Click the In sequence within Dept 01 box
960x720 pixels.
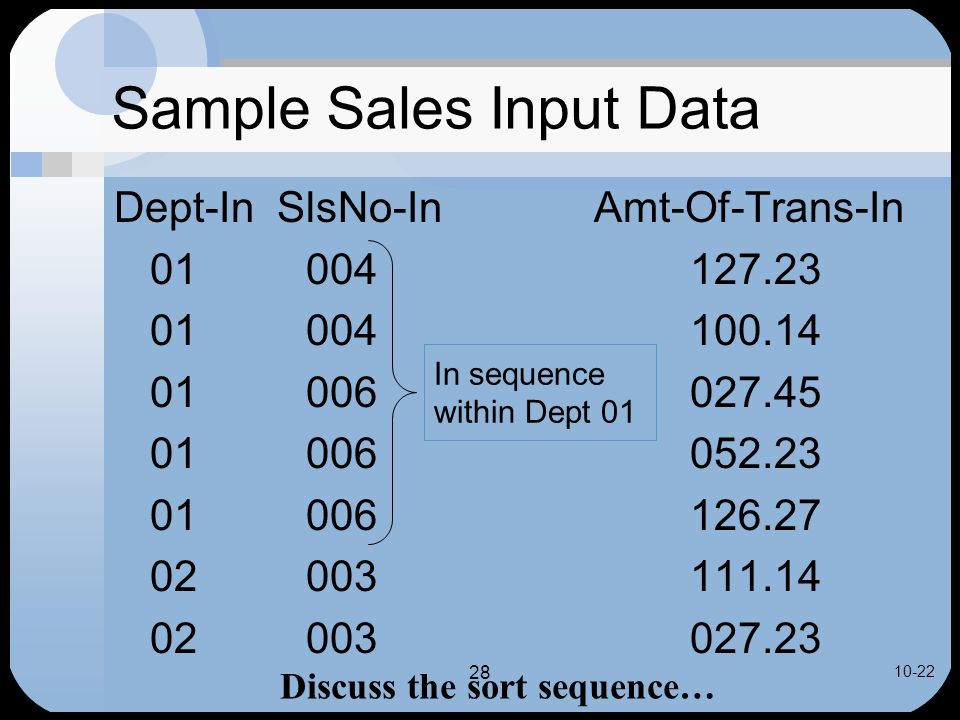[x=540, y=392]
